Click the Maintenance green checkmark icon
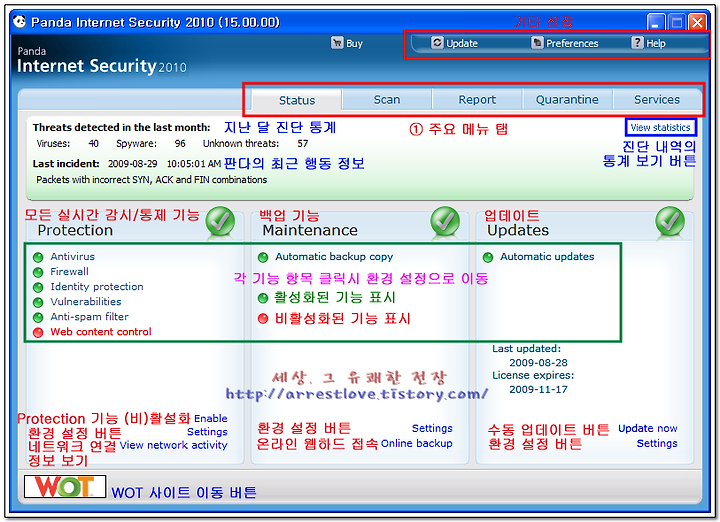The image size is (720, 522). pyautogui.click(x=445, y=221)
